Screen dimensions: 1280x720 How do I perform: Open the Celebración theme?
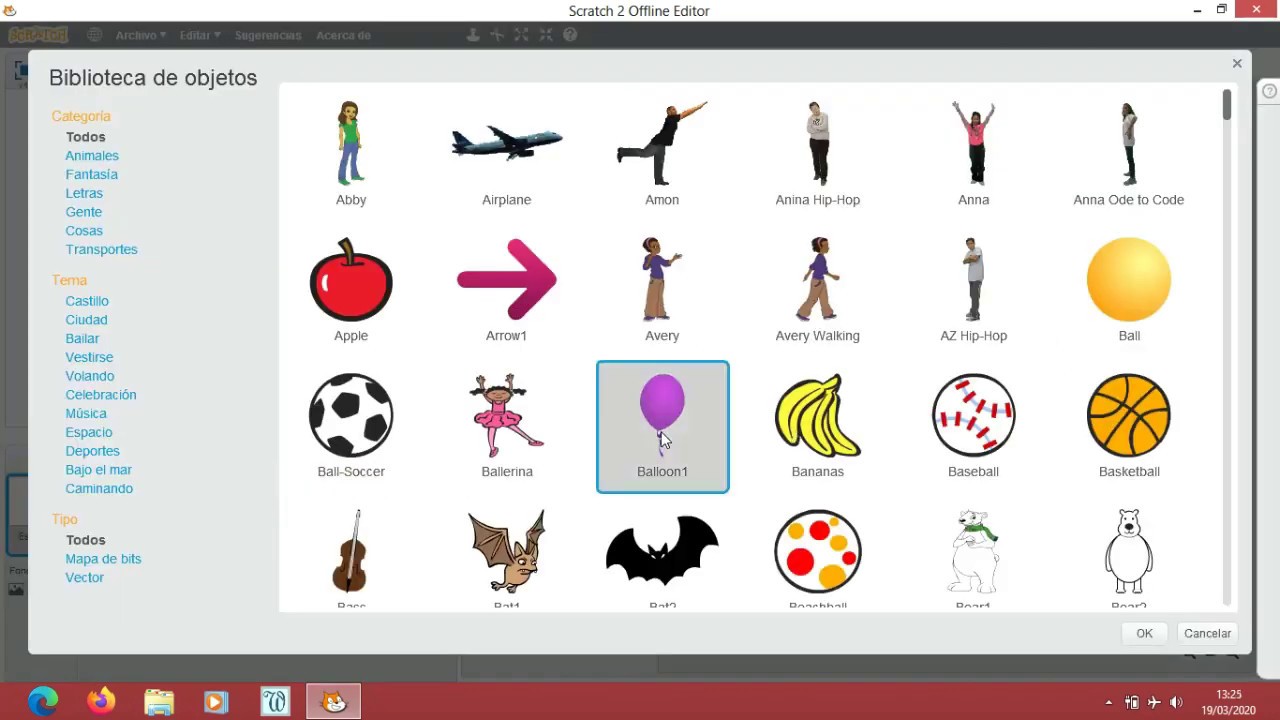coord(101,395)
